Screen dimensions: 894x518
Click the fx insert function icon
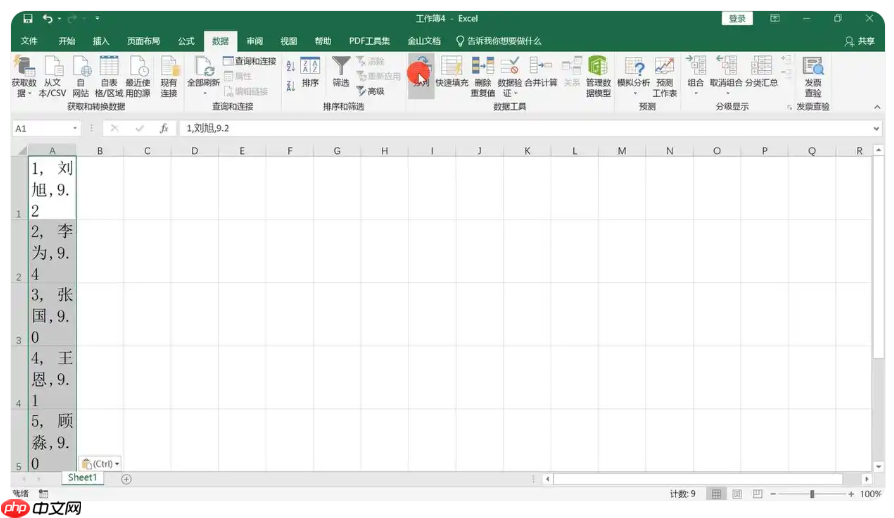click(x=164, y=128)
